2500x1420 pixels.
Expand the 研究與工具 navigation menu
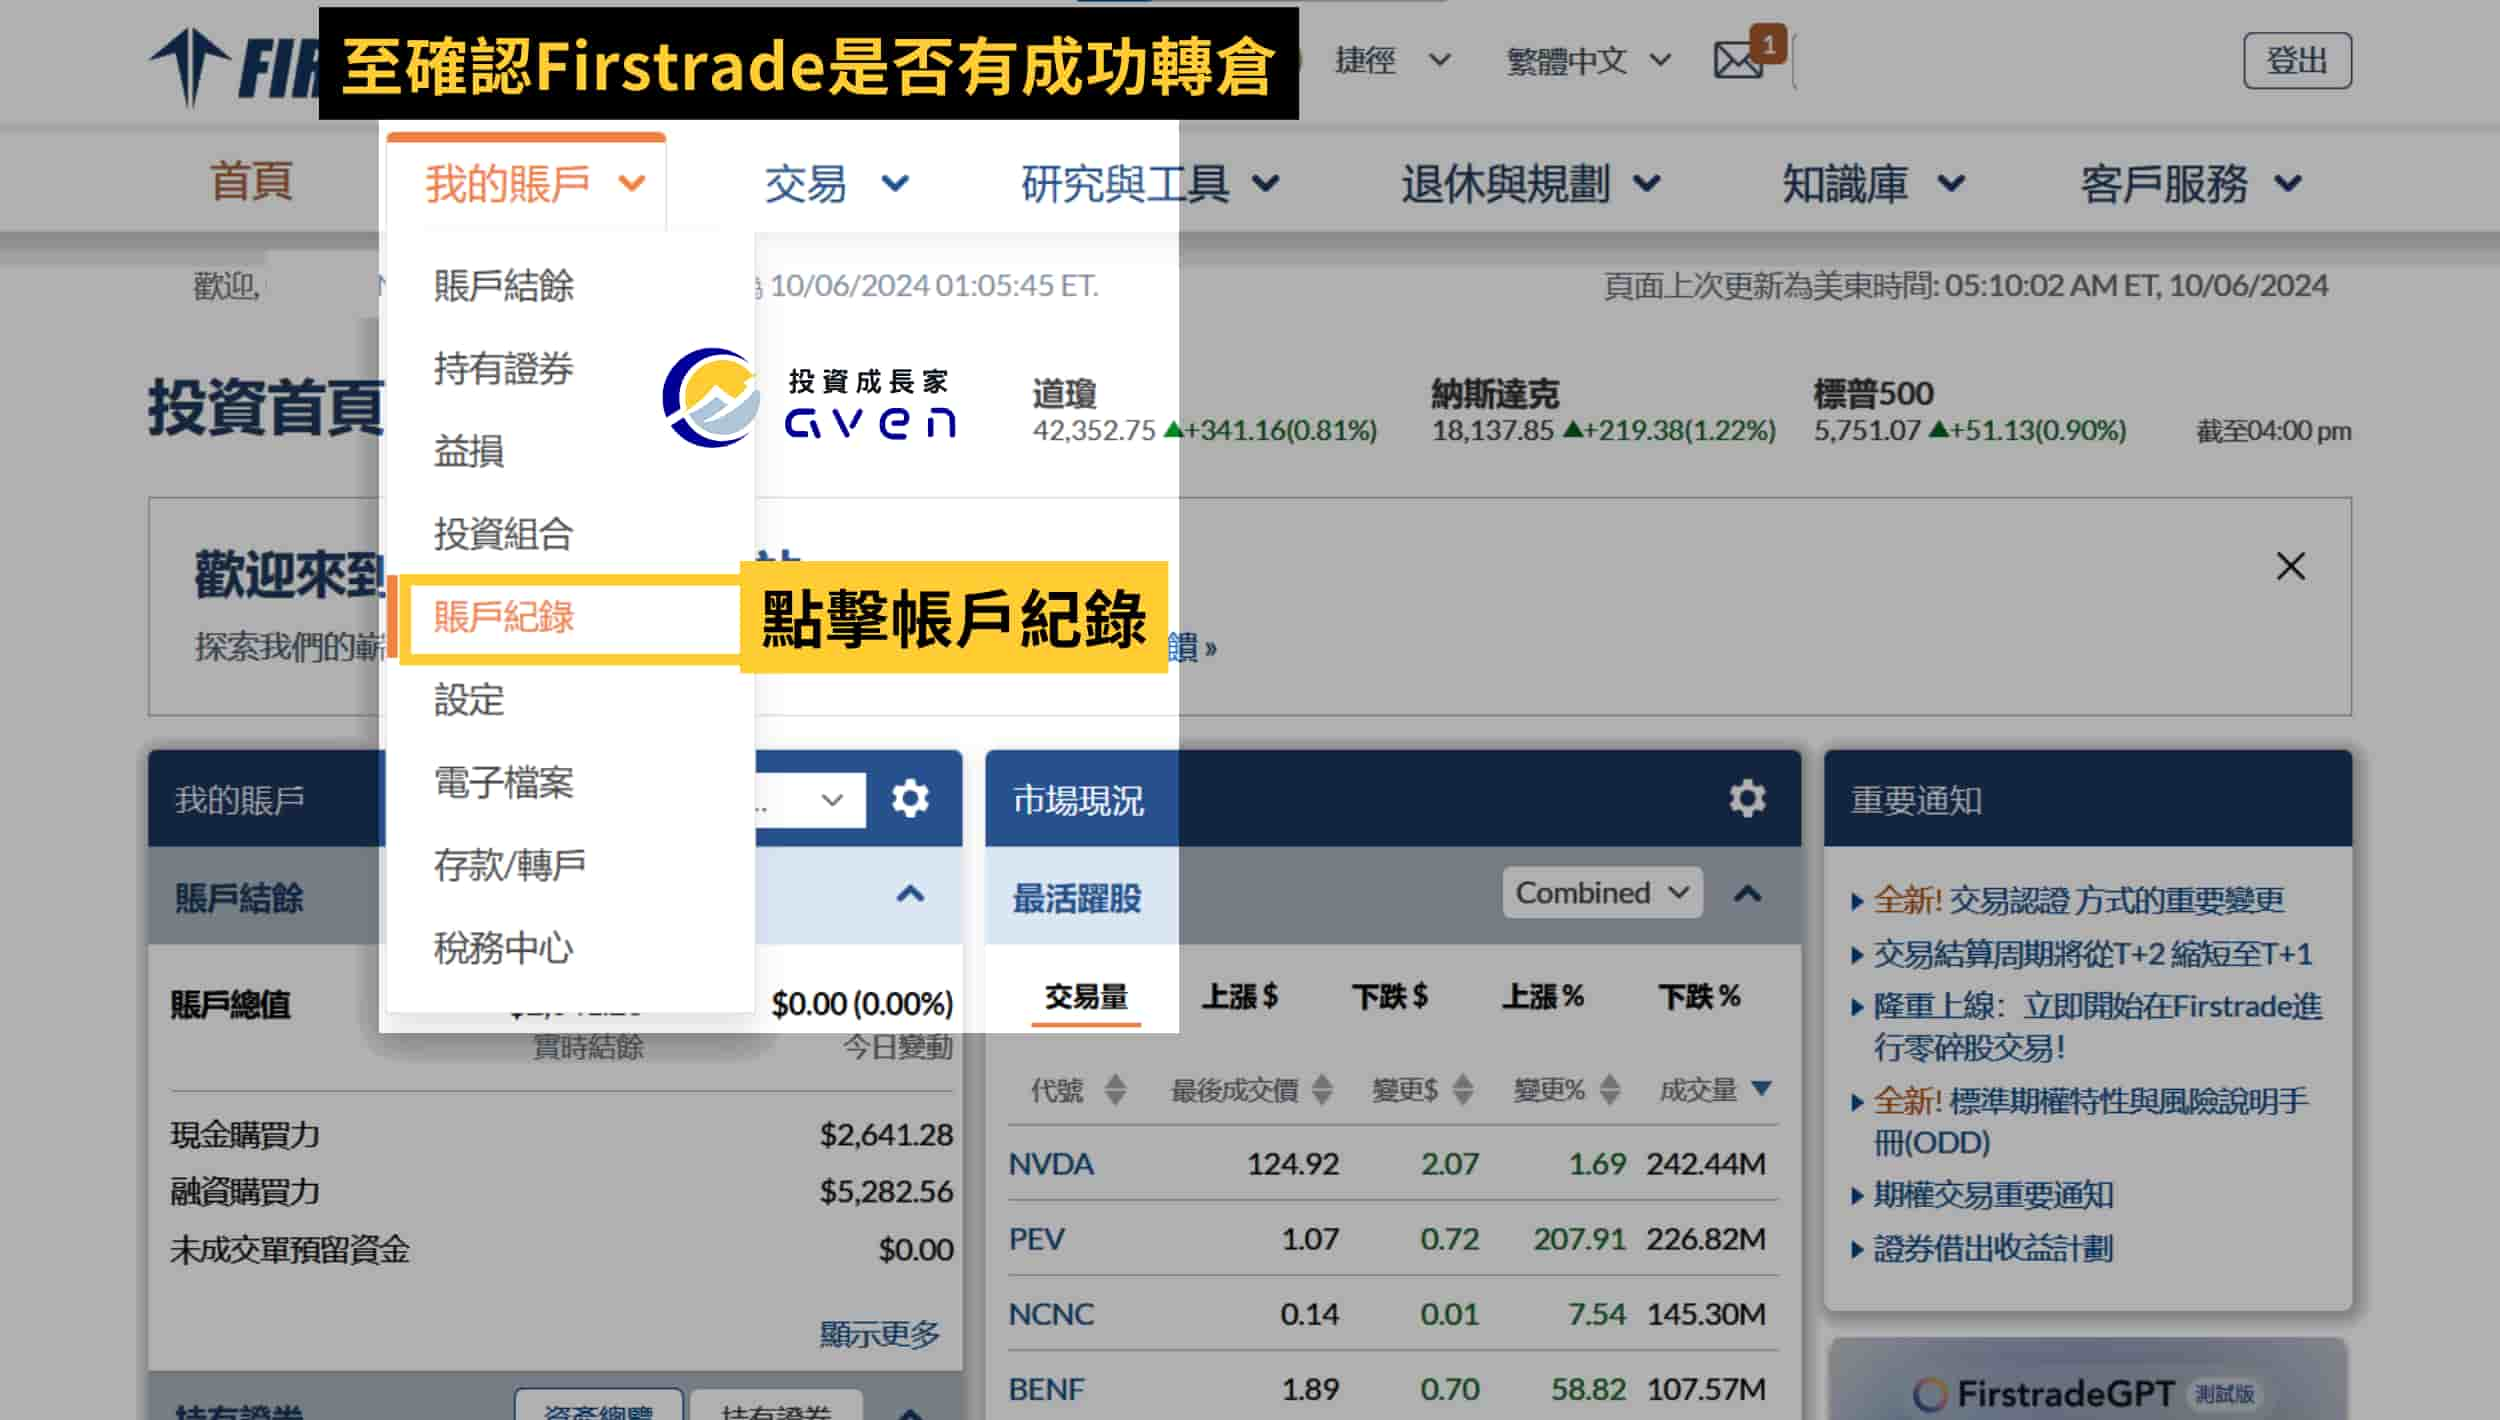pos(1150,184)
